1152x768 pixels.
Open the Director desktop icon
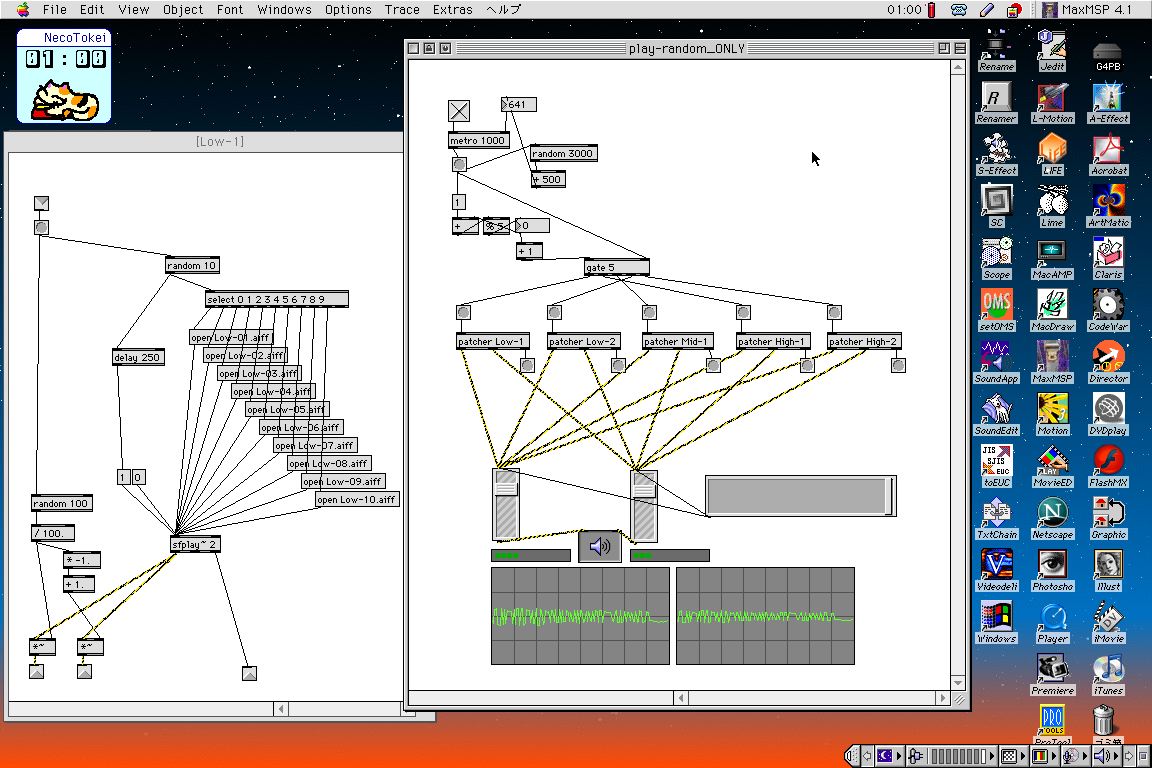[x=1108, y=363]
